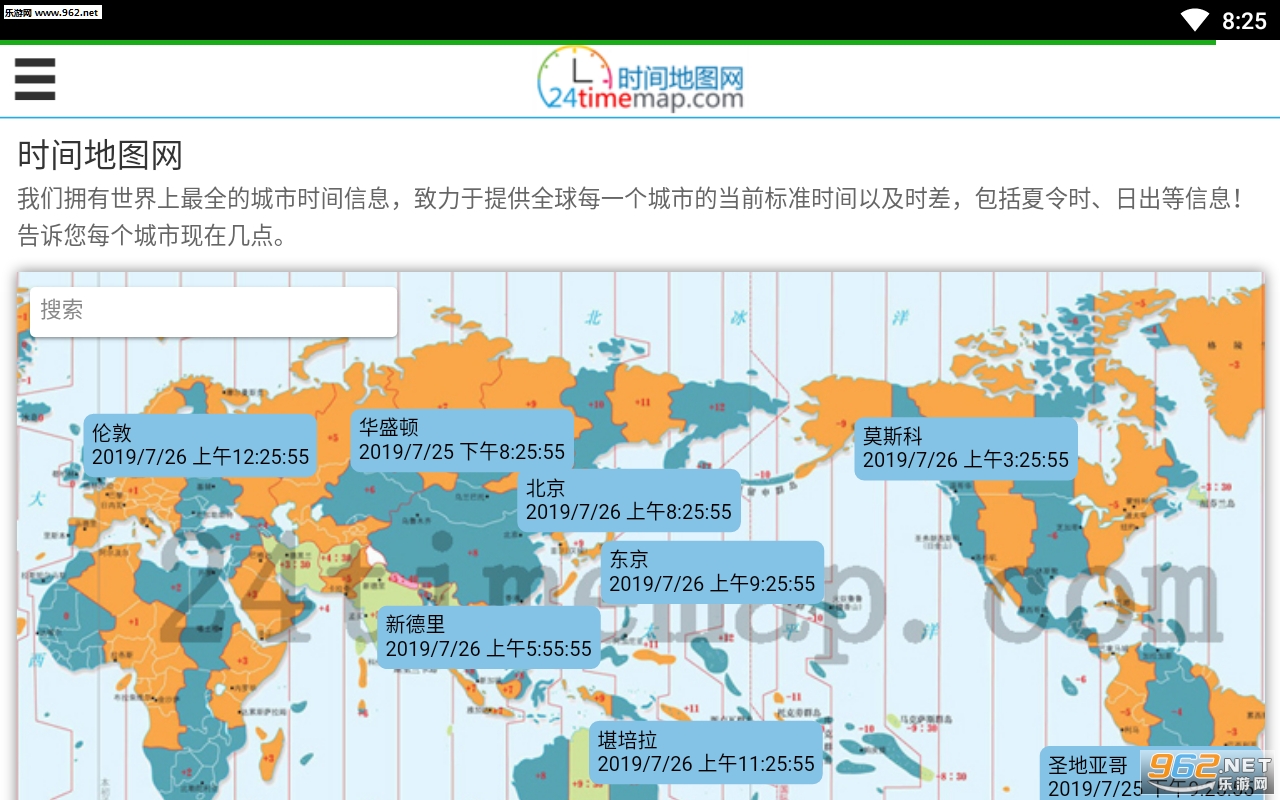Select the 堪培拉 city time label
This screenshot has width=1280, height=800.
click(x=706, y=752)
